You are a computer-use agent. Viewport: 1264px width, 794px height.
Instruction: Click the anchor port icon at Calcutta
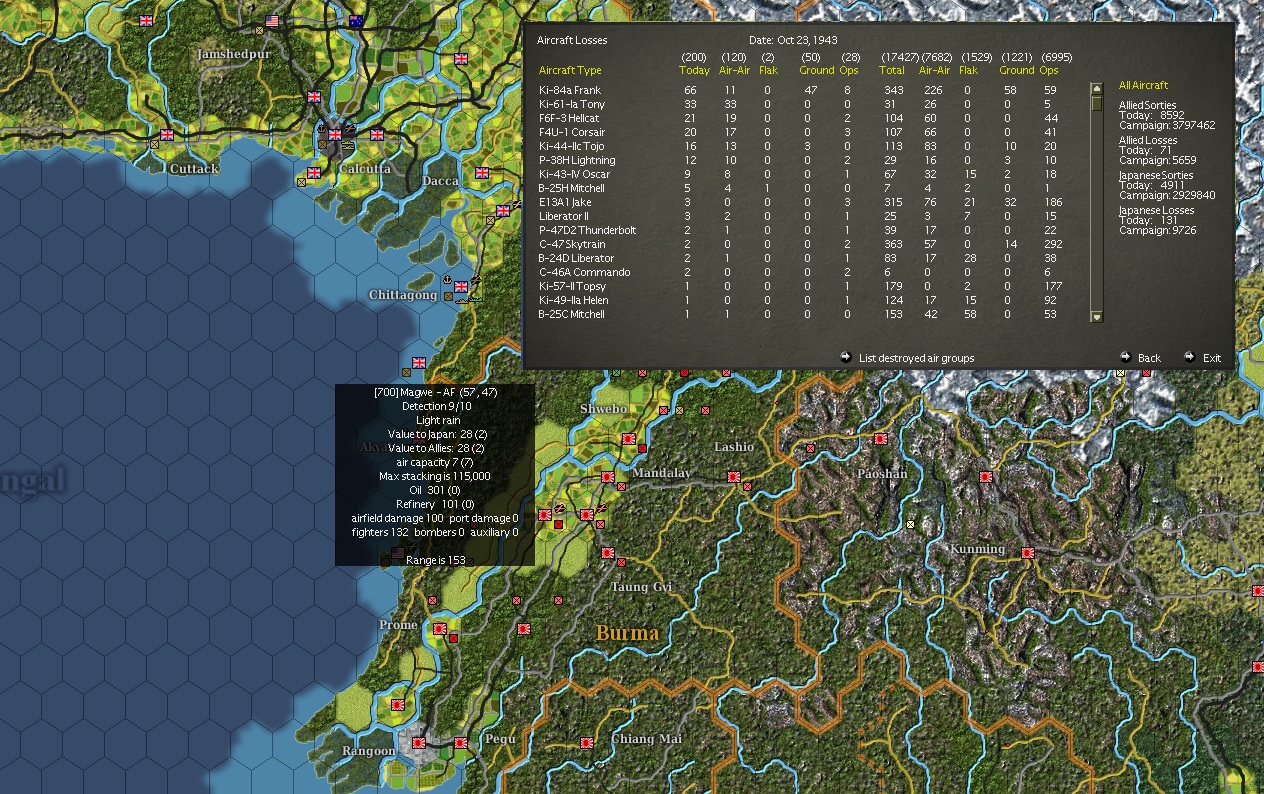322,128
